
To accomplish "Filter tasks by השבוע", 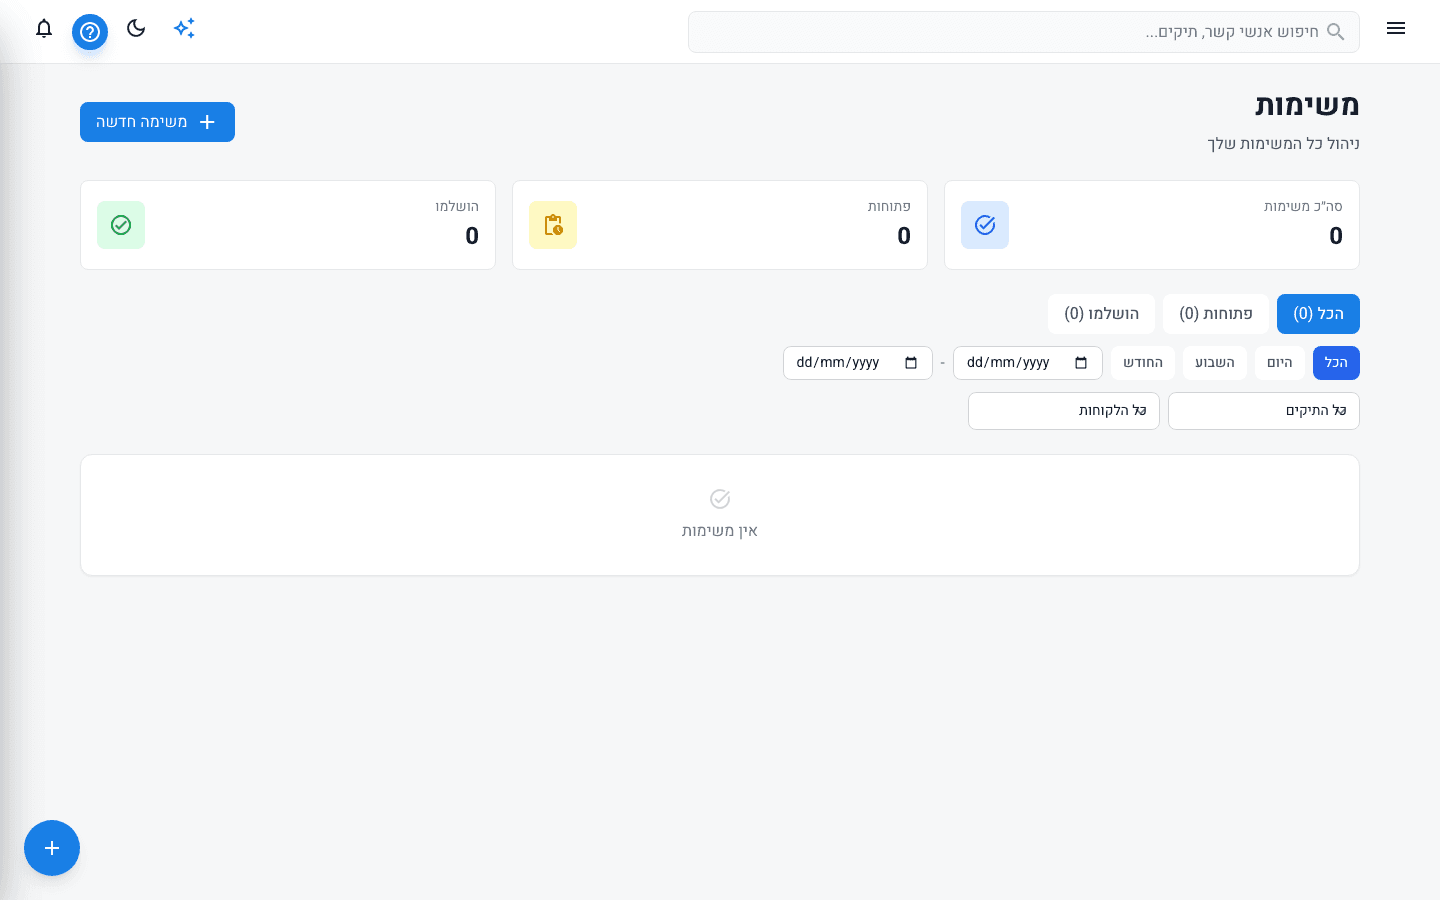I will point(1214,363).
